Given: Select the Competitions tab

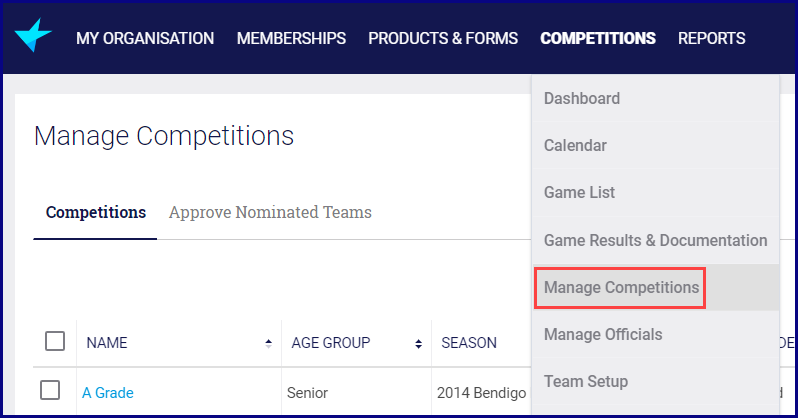Looking at the screenshot, I should point(96,212).
